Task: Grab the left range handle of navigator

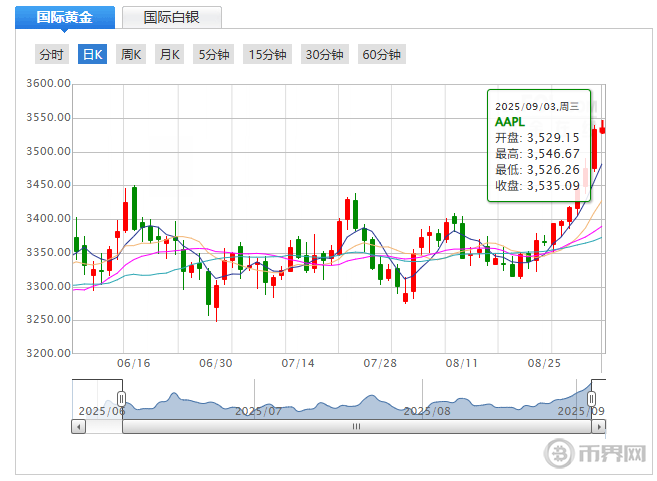Action: (x=122, y=400)
